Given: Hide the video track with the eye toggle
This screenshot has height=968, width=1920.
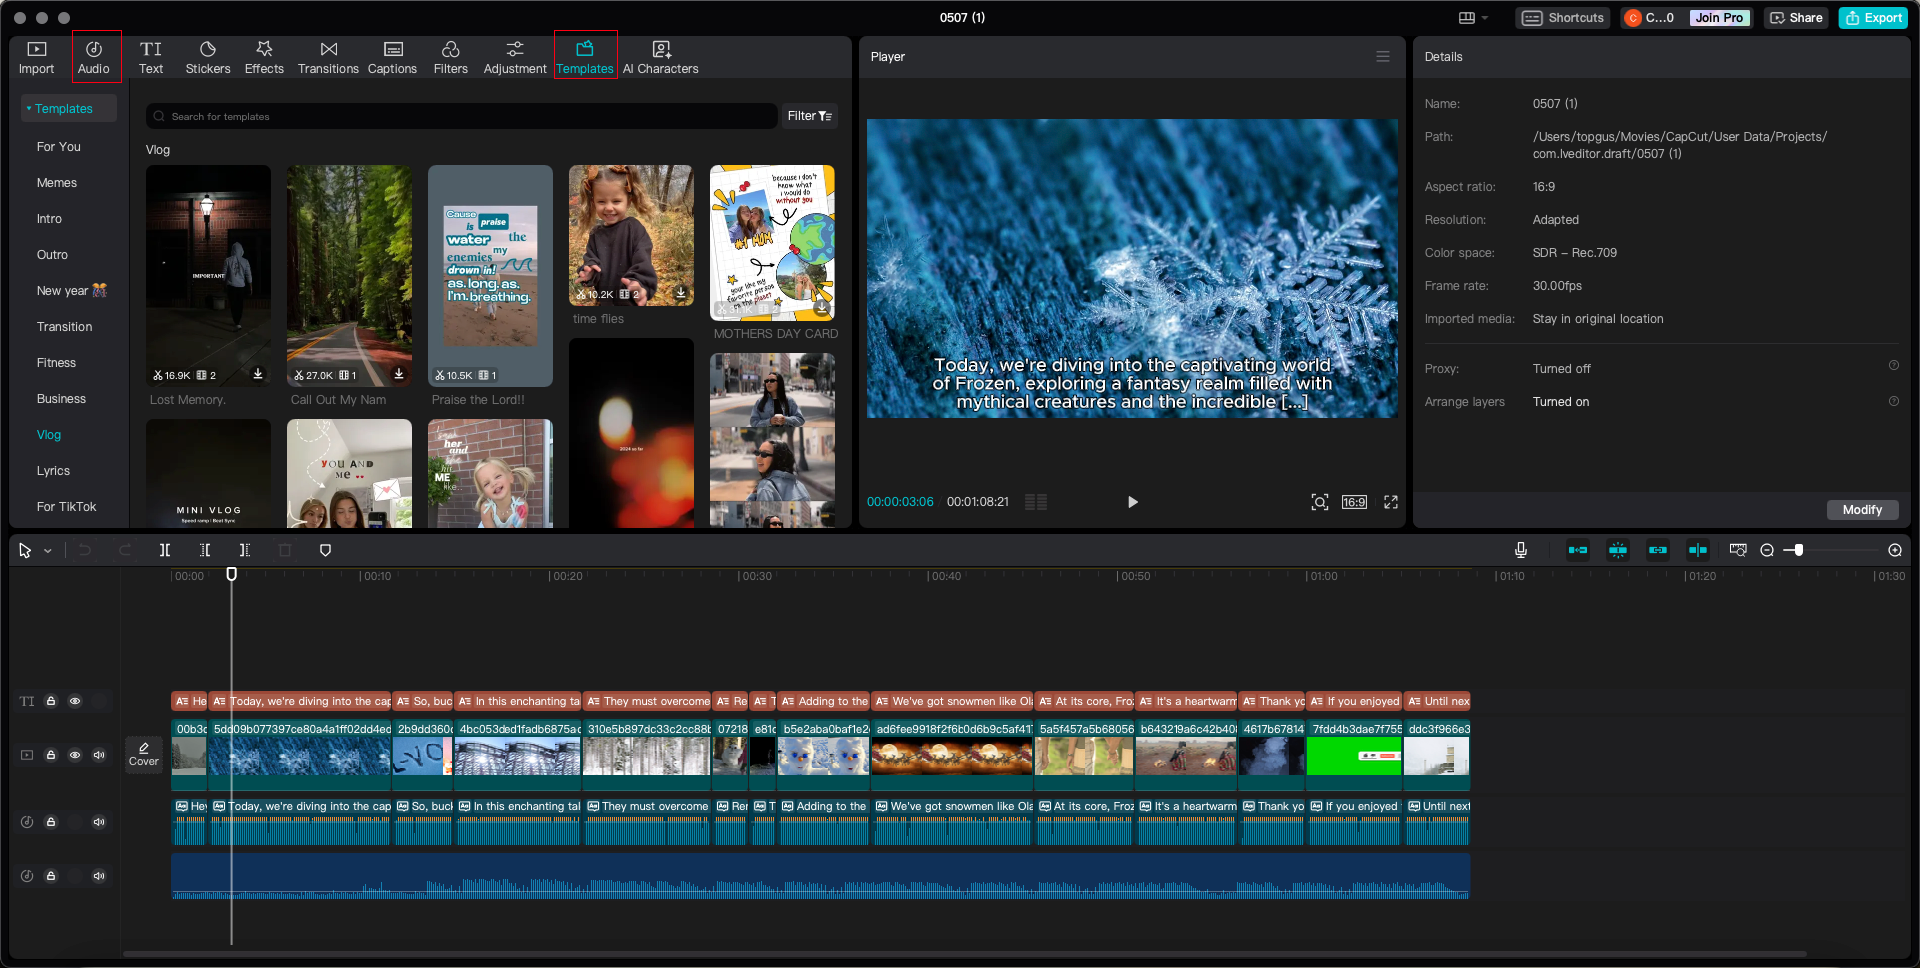Looking at the screenshot, I should coord(75,755).
